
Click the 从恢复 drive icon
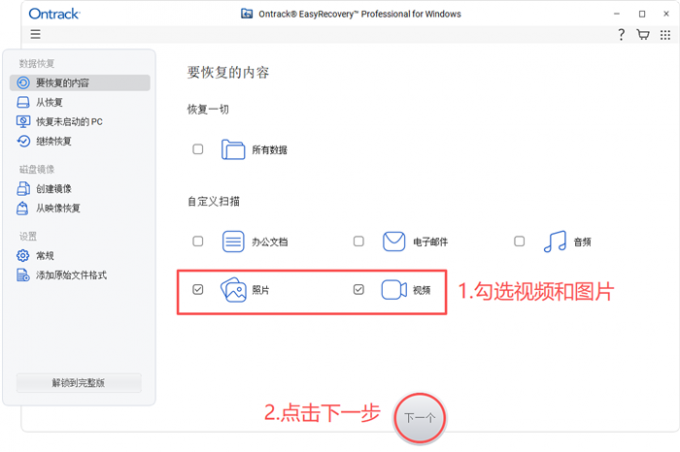(x=23, y=102)
